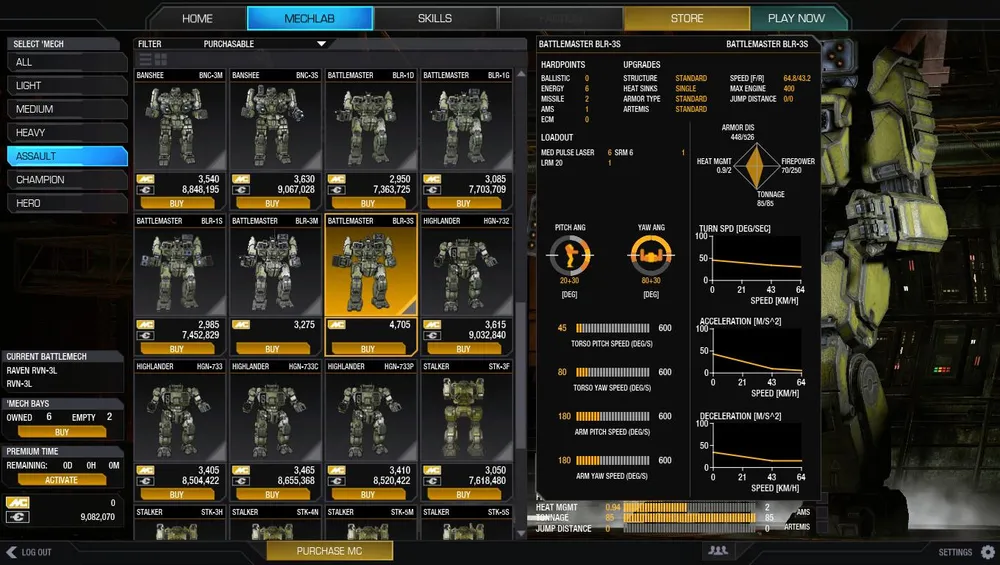
Task: Click the torso pitch angle gauge icon
Action: click(x=569, y=255)
